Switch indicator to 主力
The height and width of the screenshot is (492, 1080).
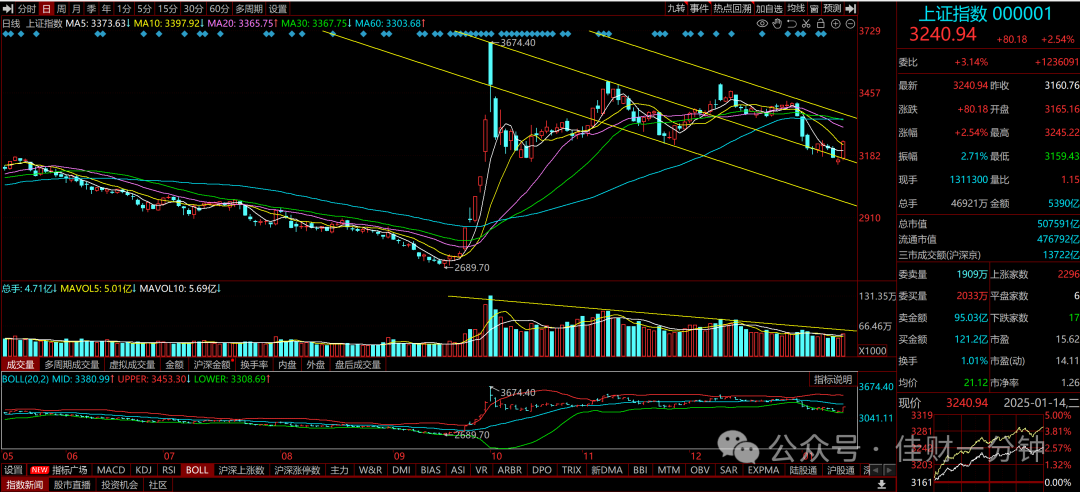click(x=339, y=470)
